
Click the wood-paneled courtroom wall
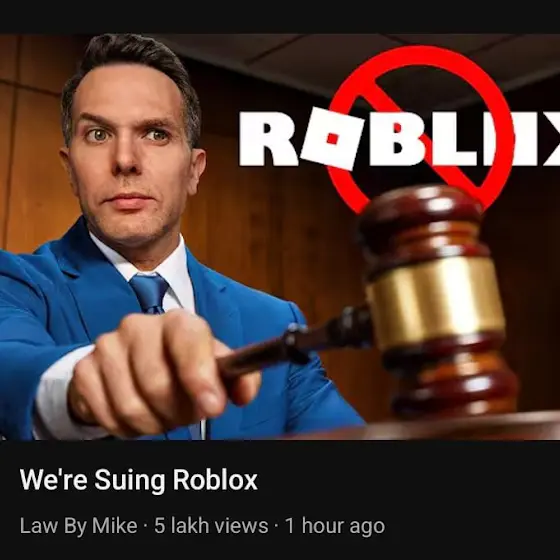(32, 143)
